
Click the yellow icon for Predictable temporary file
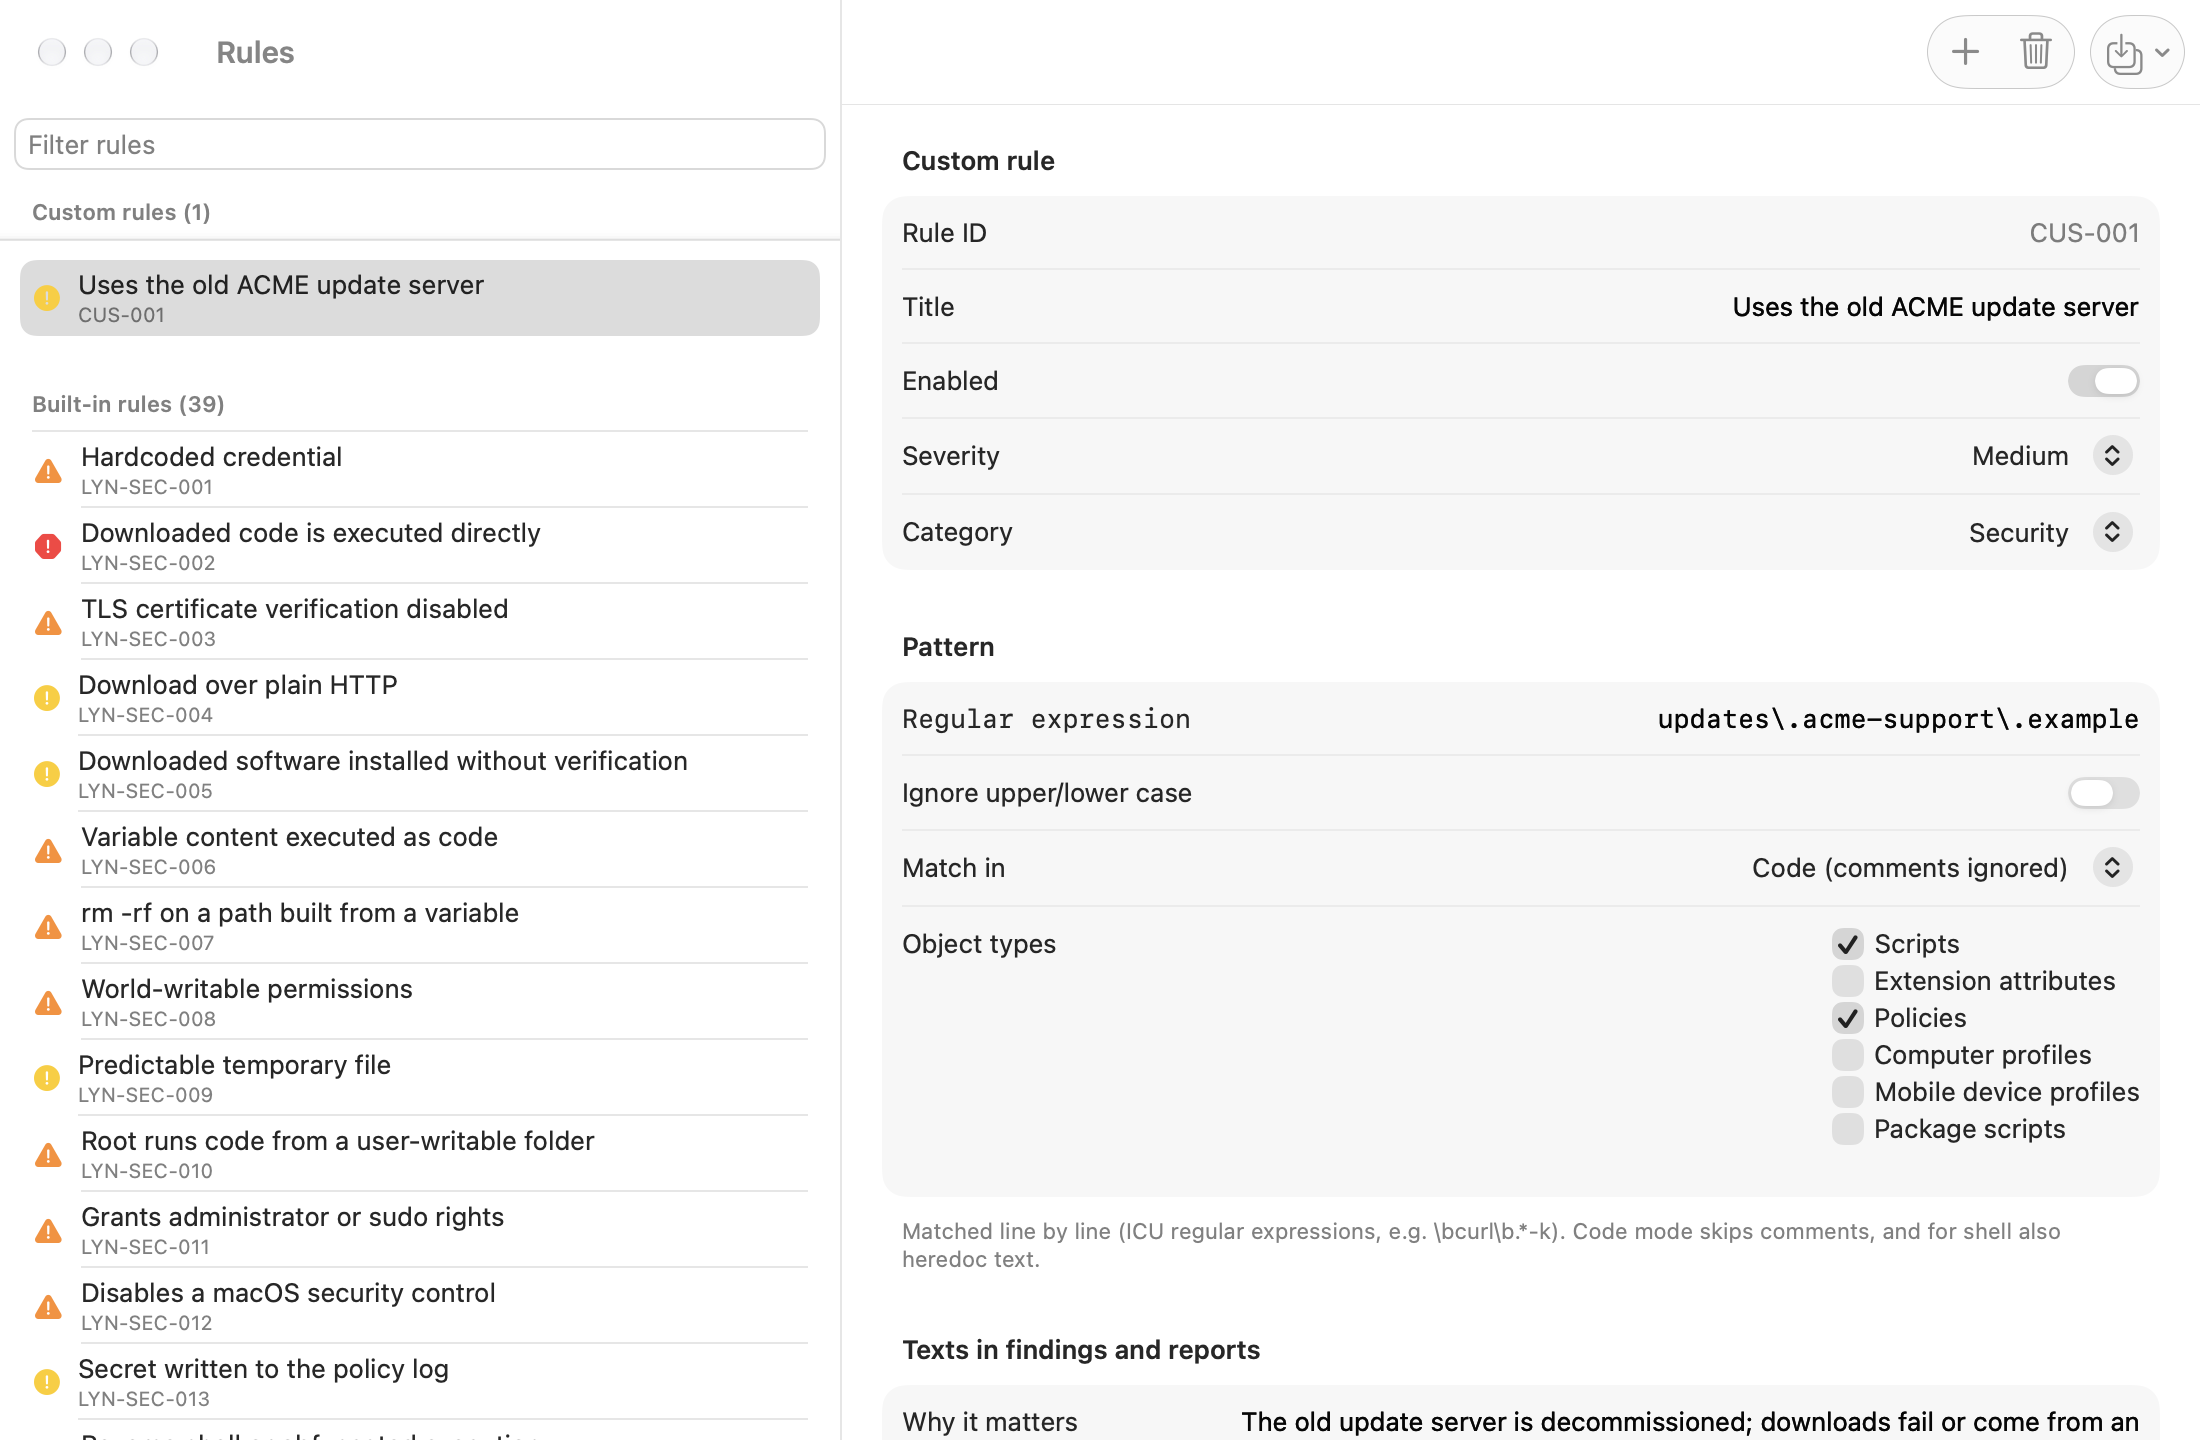47,1078
